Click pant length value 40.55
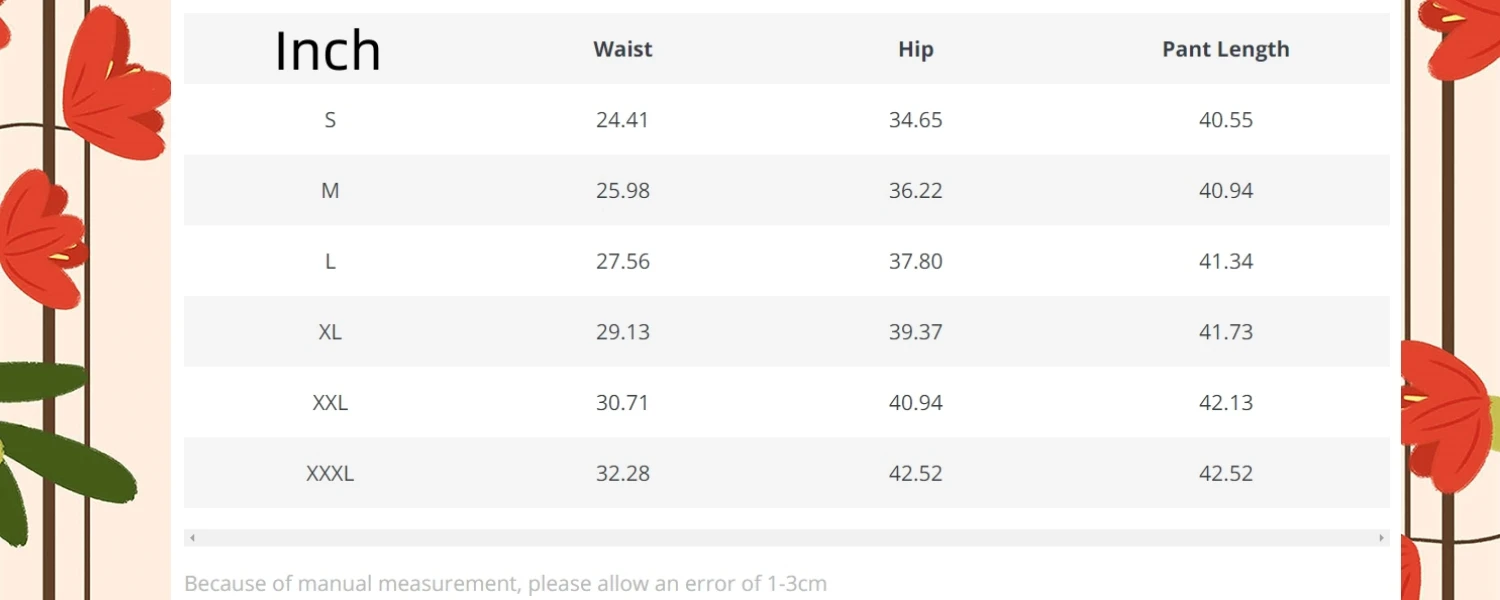 coord(1226,120)
